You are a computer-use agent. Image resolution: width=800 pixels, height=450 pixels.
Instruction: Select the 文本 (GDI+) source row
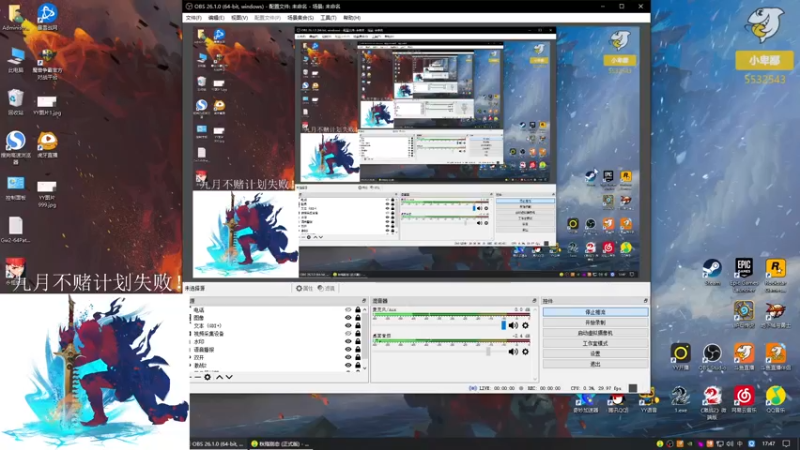tap(278, 326)
